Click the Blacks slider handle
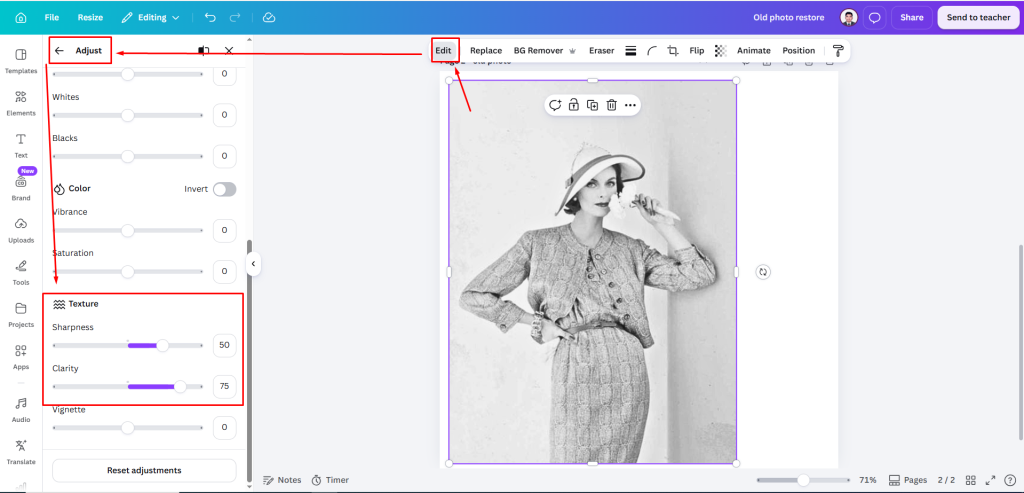The width and height of the screenshot is (1024, 493). point(127,157)
